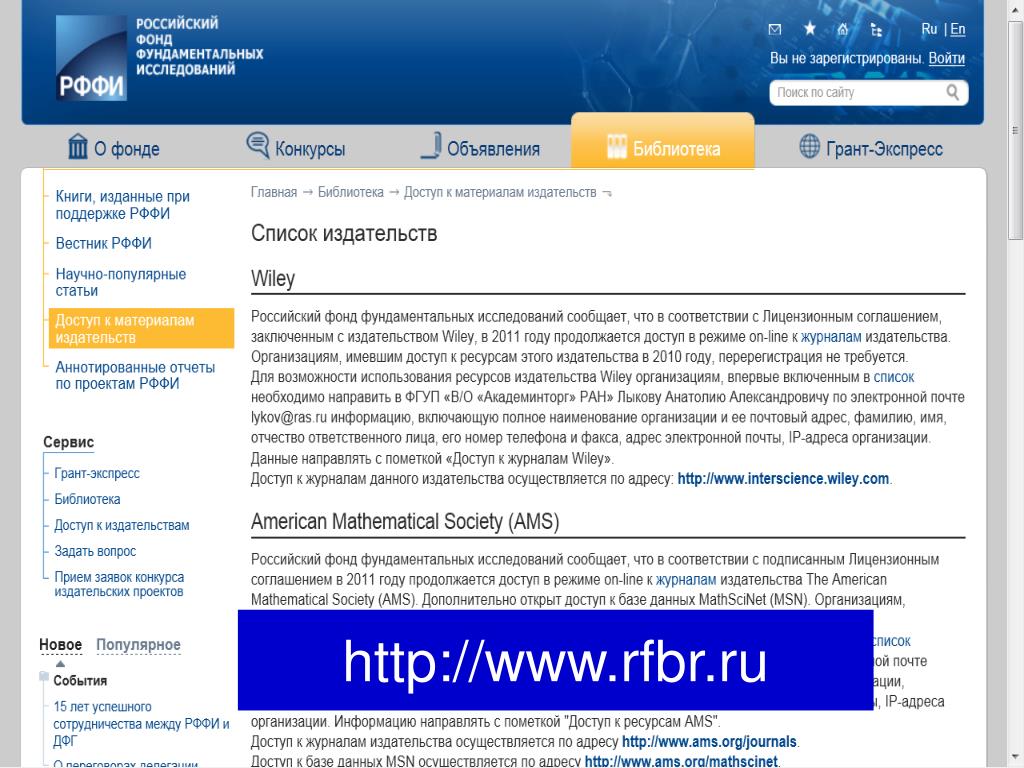Viewport: 1024px width, 768px height.
Task: Focus the Поиск по сайту search field
Action: [869, 93]
